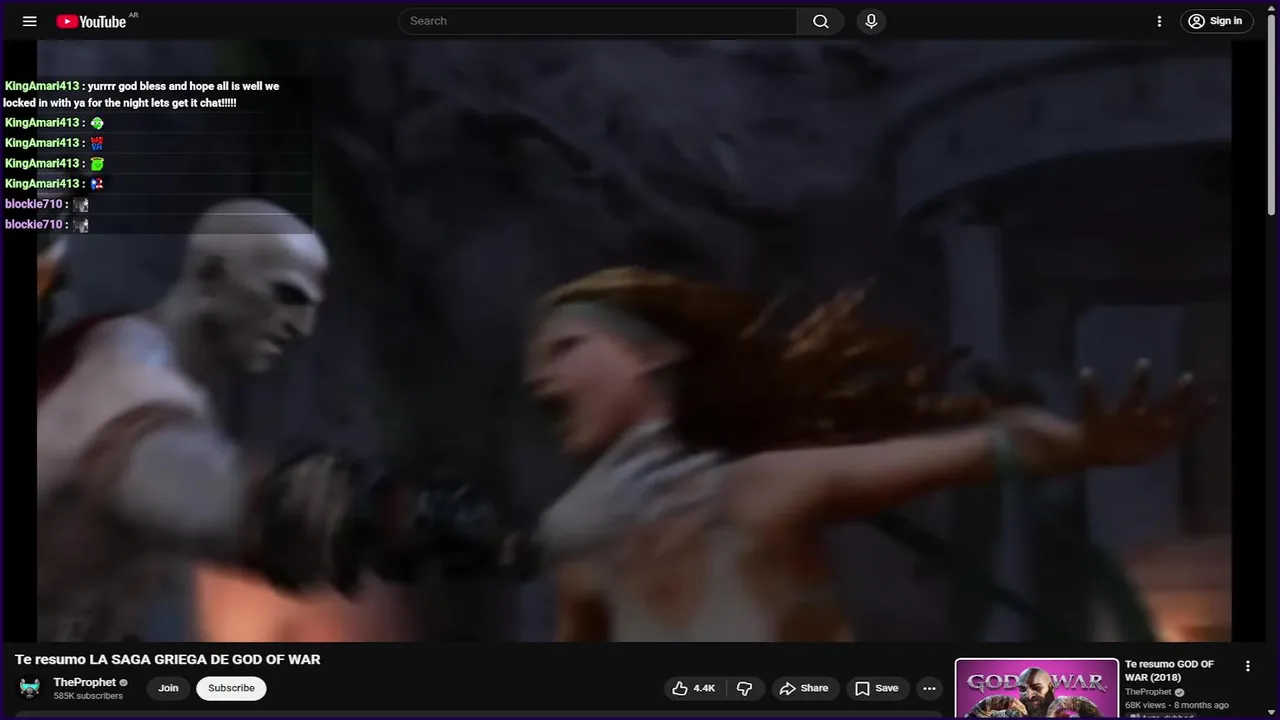
Task: Click the Join membership button
Action: (168, 688)
